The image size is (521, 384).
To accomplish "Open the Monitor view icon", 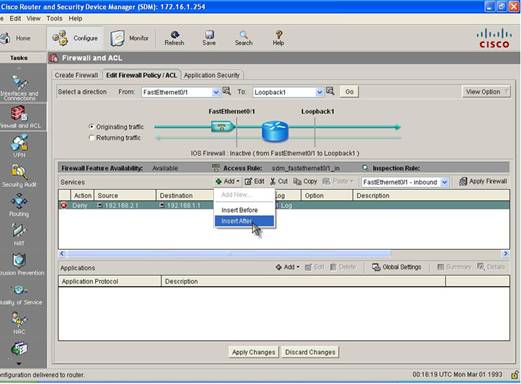I will (x=117, y=38).
